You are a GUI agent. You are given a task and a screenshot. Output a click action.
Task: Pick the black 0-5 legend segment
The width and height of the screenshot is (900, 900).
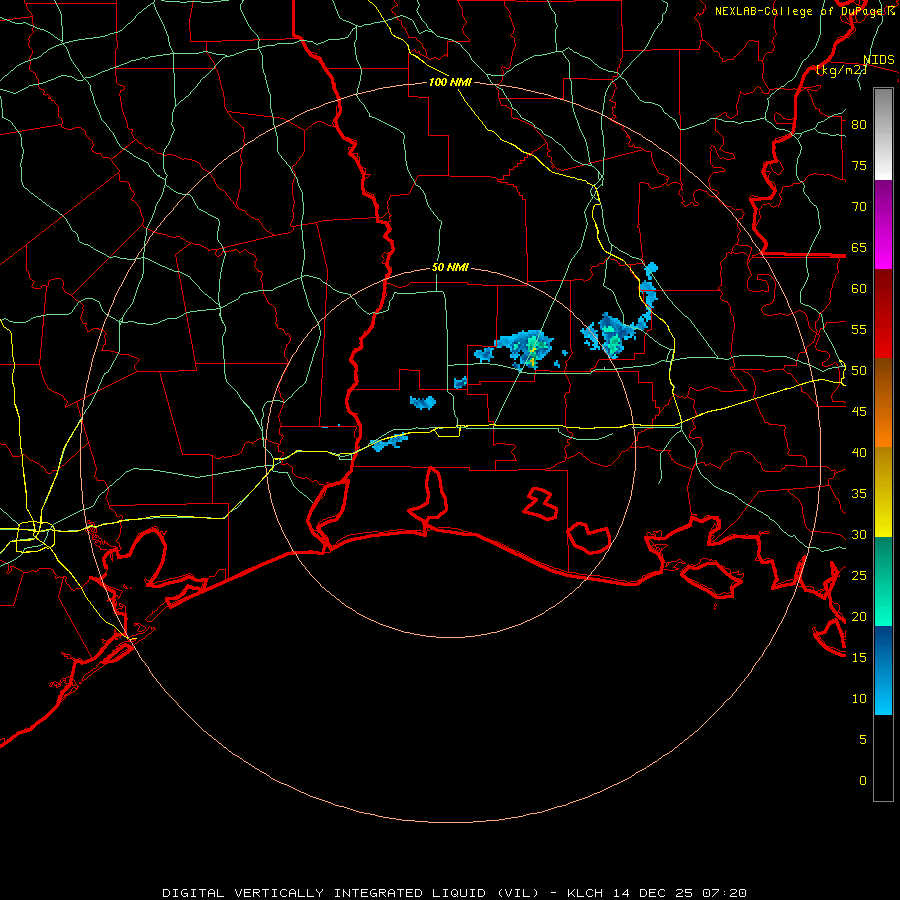pos(883,758)
